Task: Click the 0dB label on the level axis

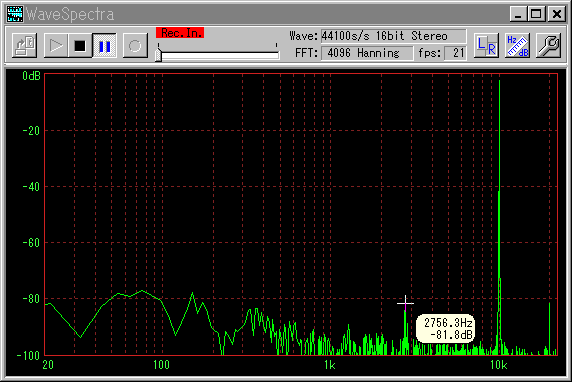Action: coord(31,76)
